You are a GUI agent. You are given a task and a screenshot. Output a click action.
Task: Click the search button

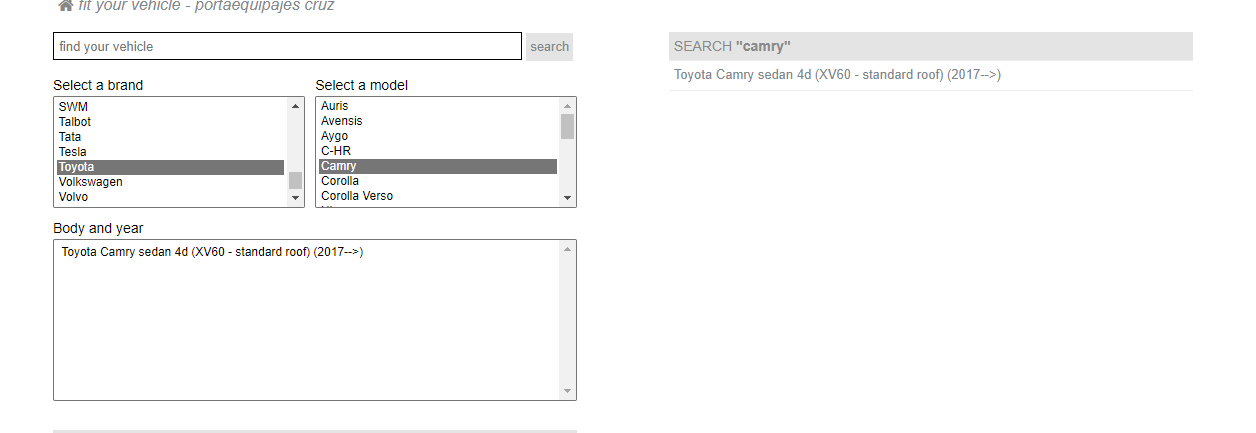(549, 46)
